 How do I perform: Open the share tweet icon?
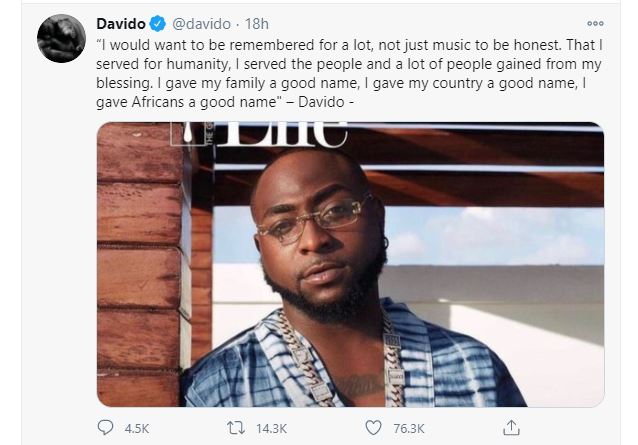click(x=510, y=428)
